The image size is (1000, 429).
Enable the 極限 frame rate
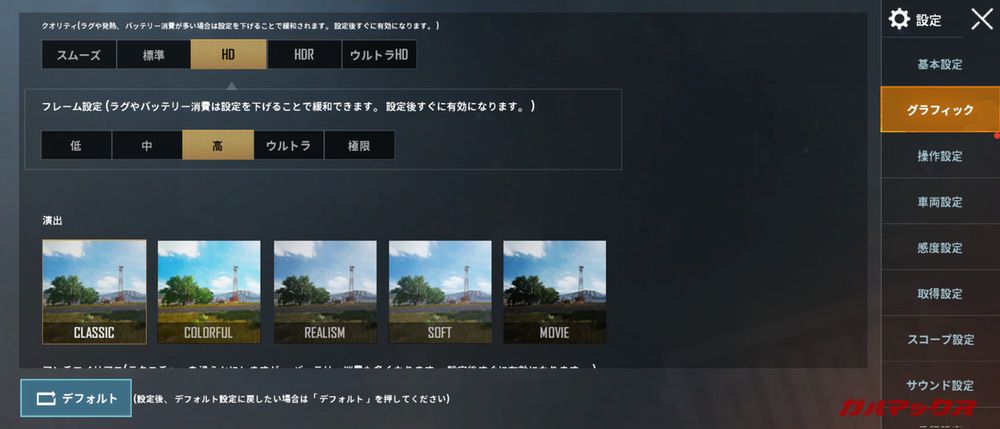click(359, 145)
